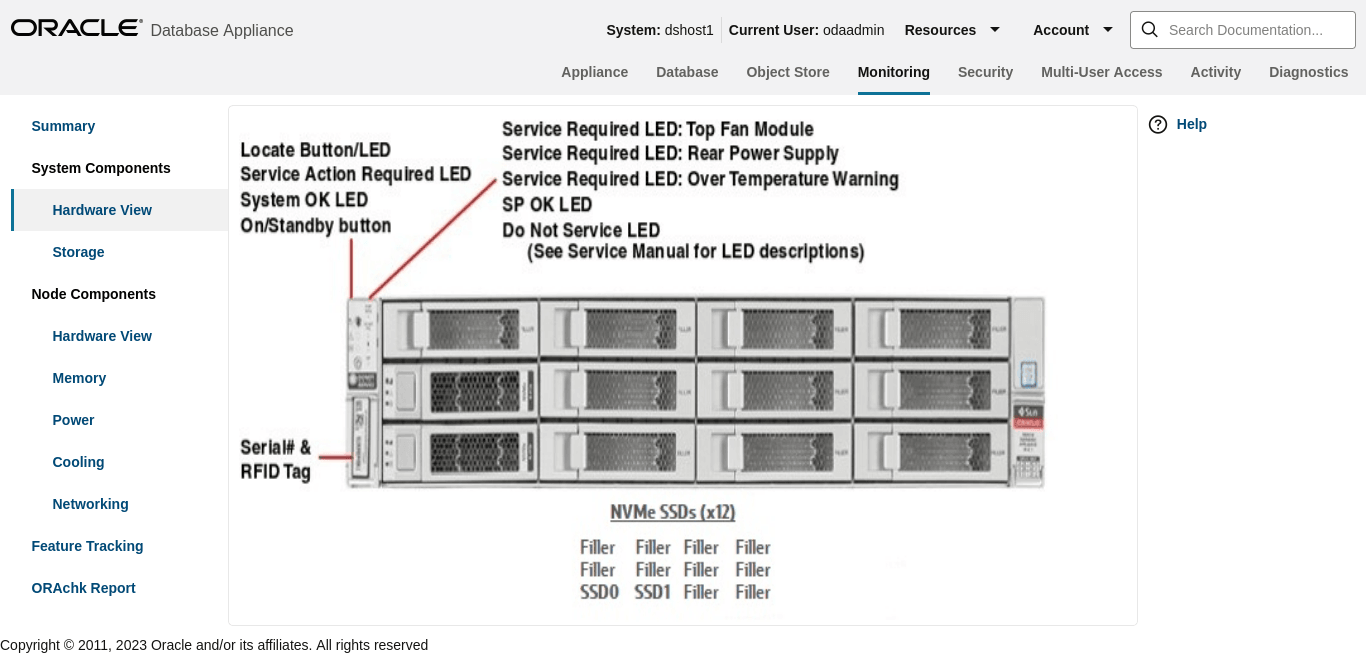Click the search magnifier icon
Viewport: 1366px width, 654px height.
coord(1149,30)
